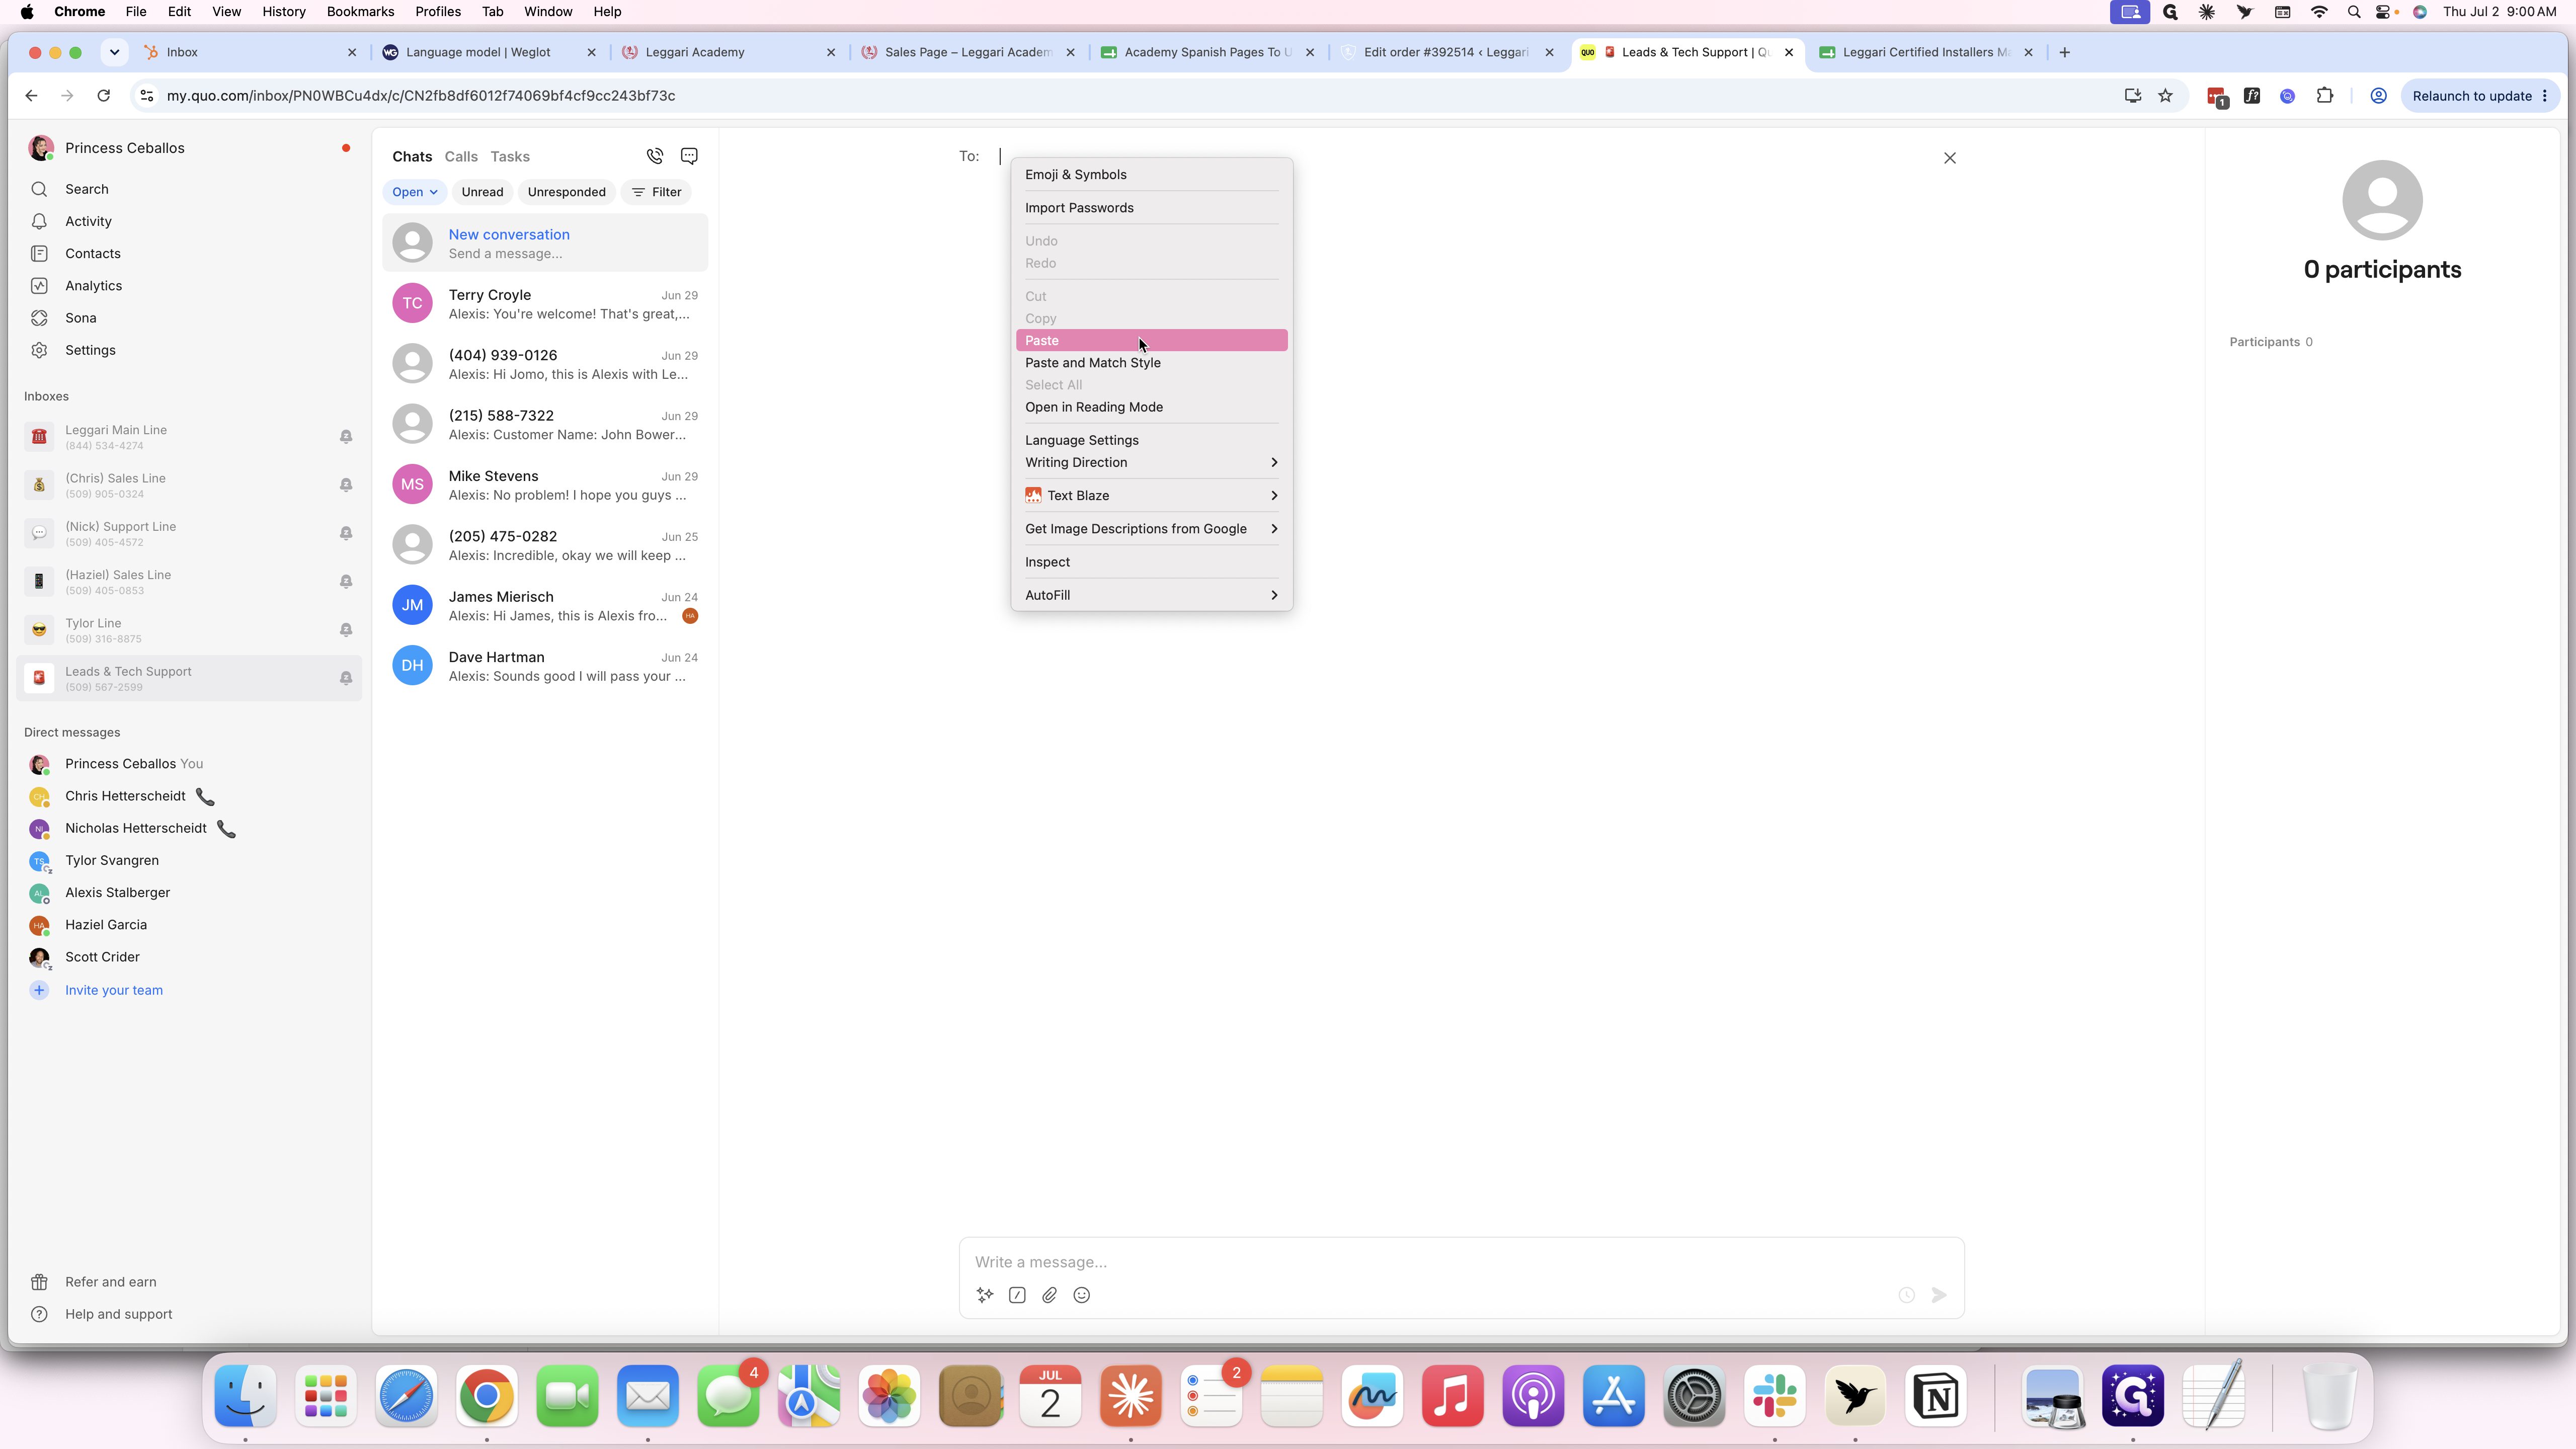Open emoji picker in message composer
The width and height of the screenshot is (2576, 1449).
(x=1081, y=1295)
